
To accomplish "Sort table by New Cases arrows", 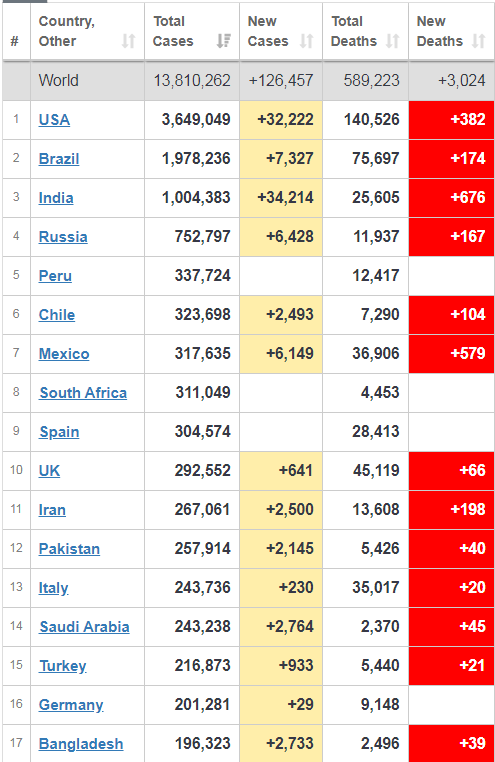I will click(x=307, y=41).
